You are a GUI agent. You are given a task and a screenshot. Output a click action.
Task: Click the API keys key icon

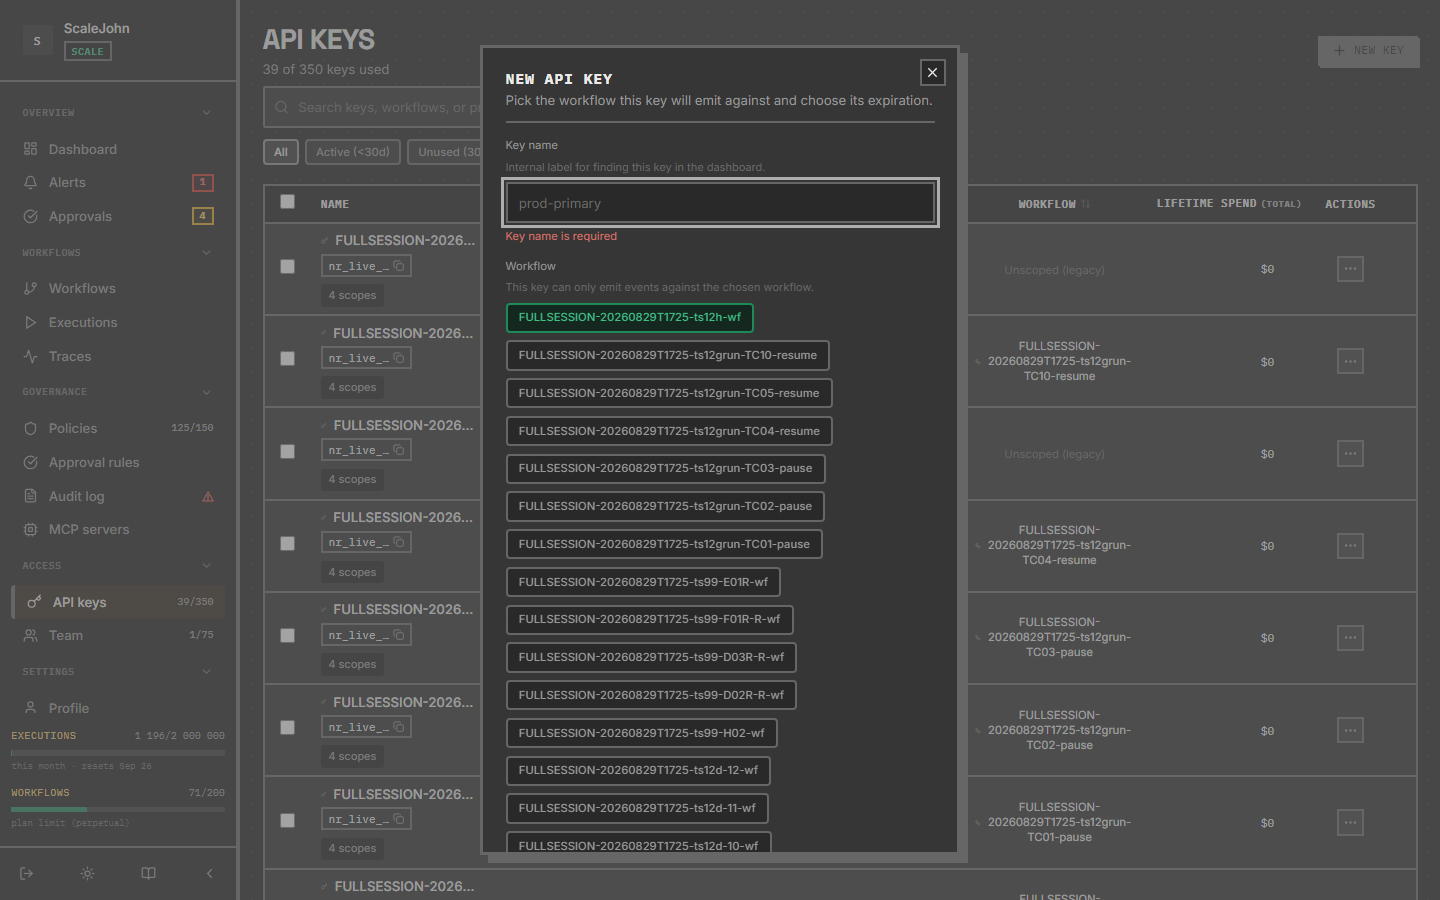point(34,602)
